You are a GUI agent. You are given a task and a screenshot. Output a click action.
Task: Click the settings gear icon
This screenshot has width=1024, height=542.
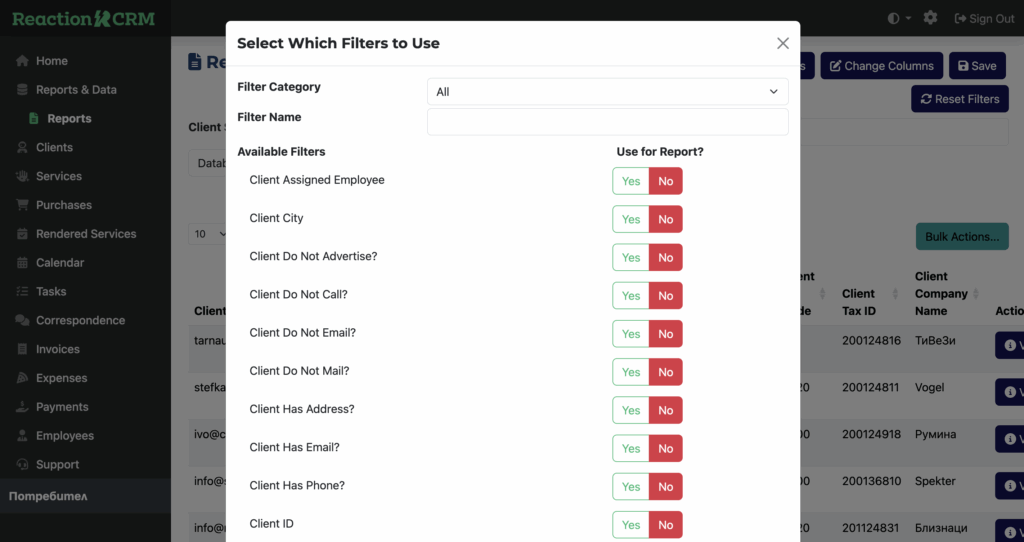[930, 18]
